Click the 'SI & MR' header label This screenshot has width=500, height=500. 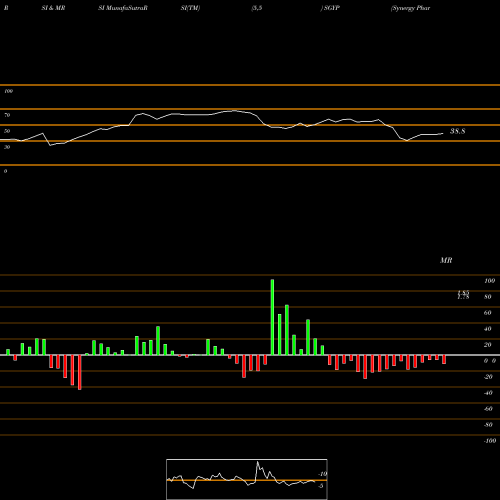[x=53, y=8]
